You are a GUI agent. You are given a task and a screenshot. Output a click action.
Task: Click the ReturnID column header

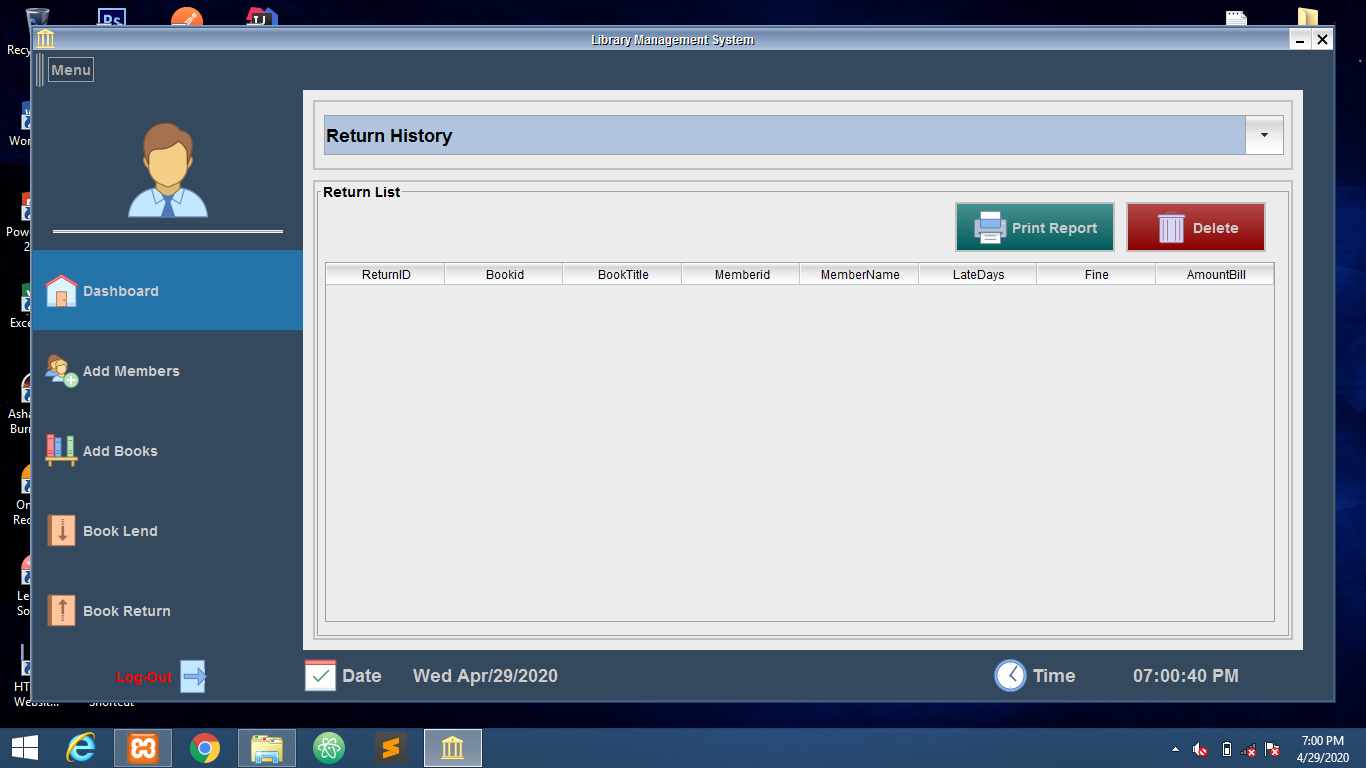[x=384, y=273]
